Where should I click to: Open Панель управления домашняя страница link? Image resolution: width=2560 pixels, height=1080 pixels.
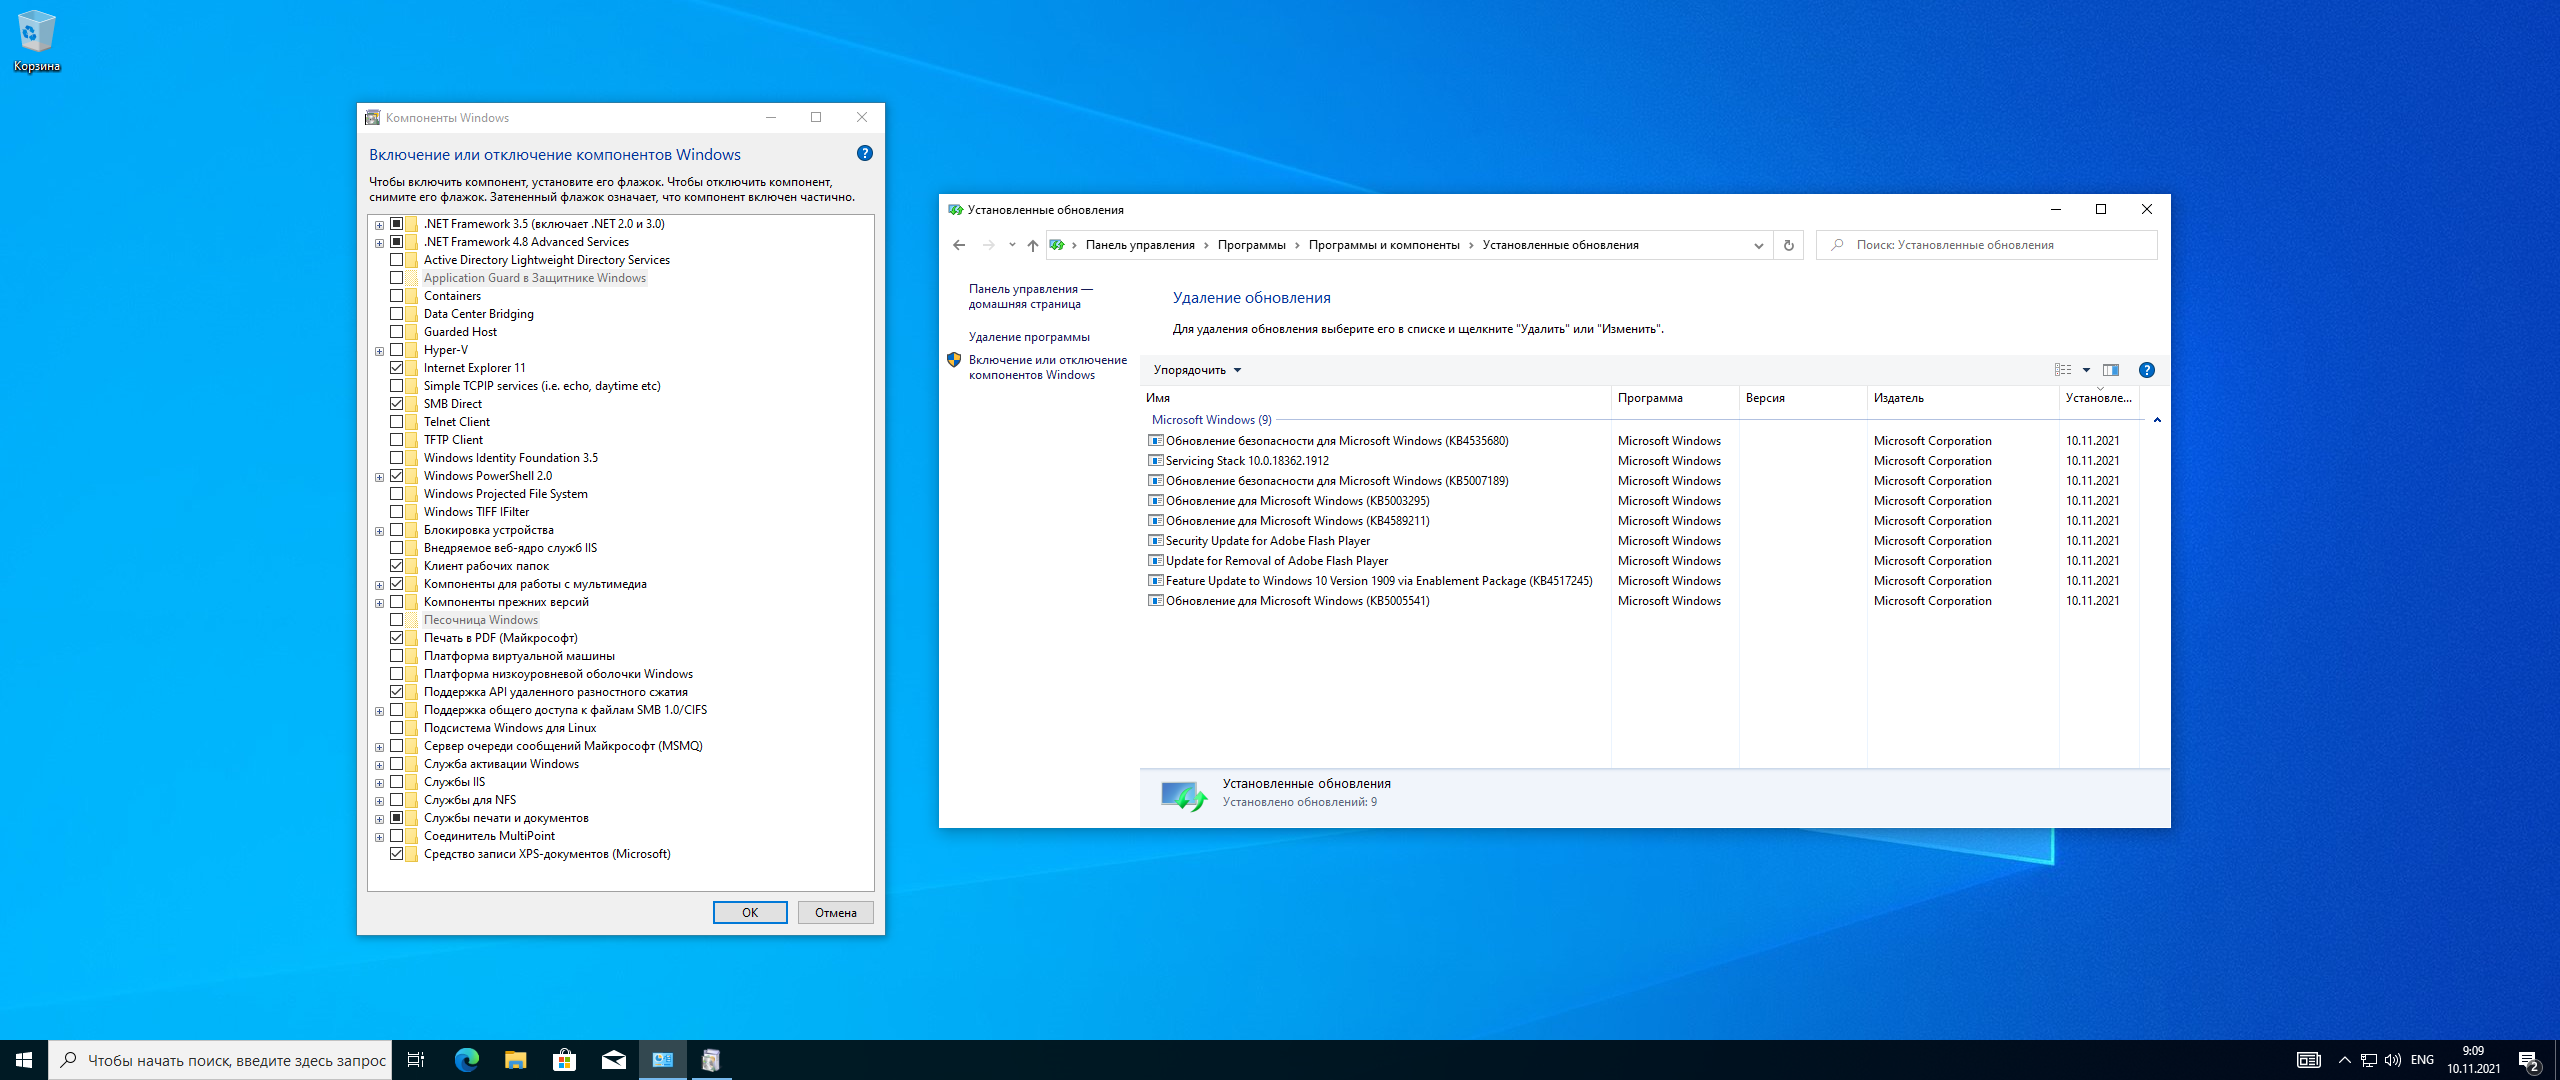1030,296
